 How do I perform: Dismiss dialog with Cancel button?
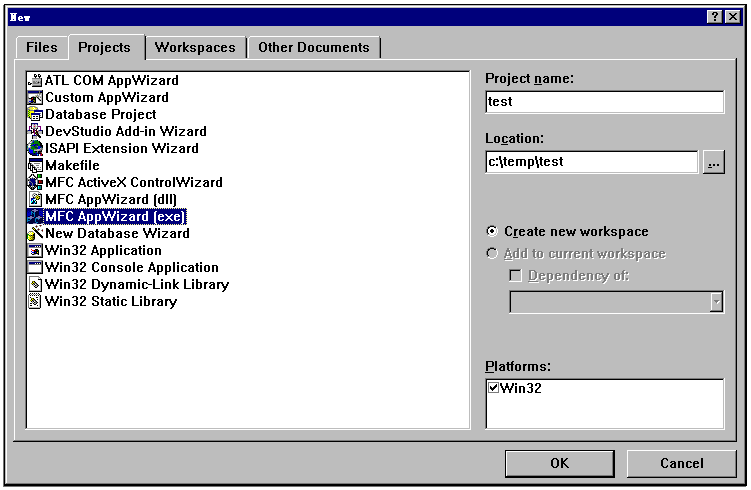682,463
